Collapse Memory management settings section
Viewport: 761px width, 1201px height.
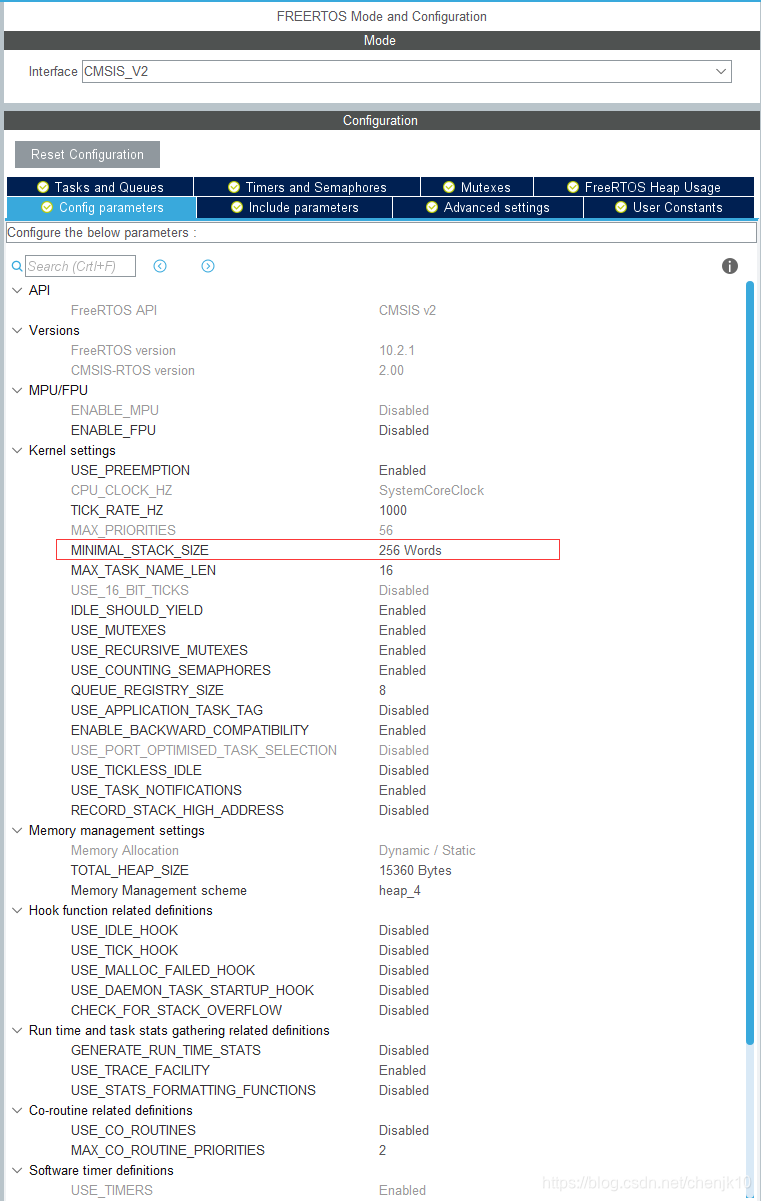[x=16, y=830]
